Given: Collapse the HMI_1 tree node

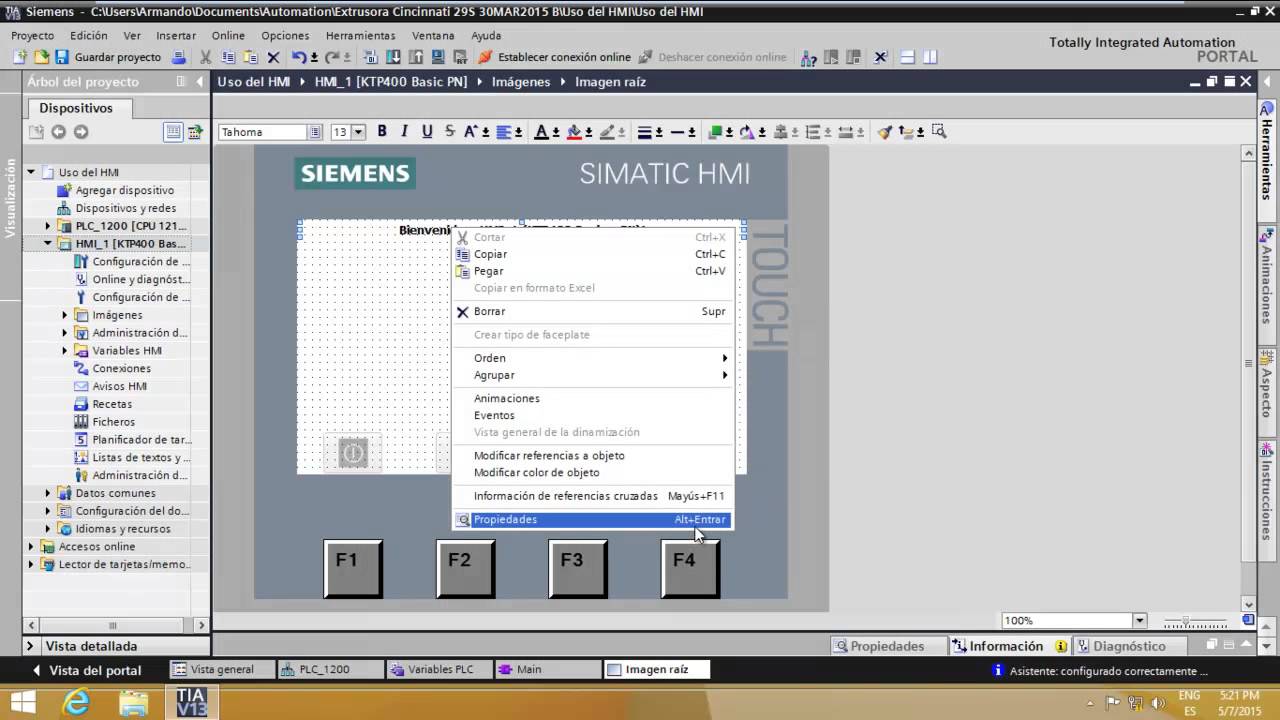Looking at the screenshot, I should point(47,244).
